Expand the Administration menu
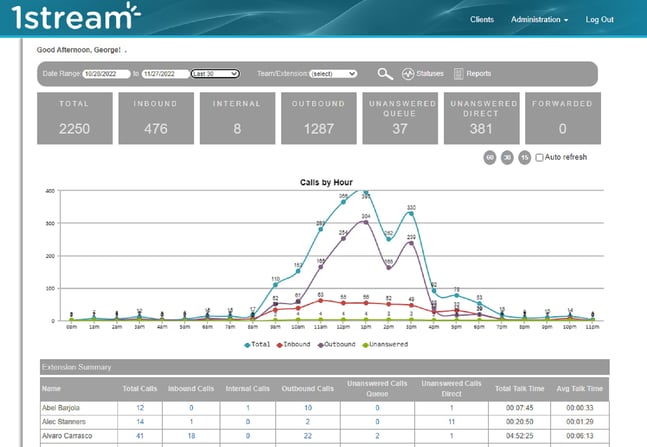647x447 pixels. (x=539, y=19)
